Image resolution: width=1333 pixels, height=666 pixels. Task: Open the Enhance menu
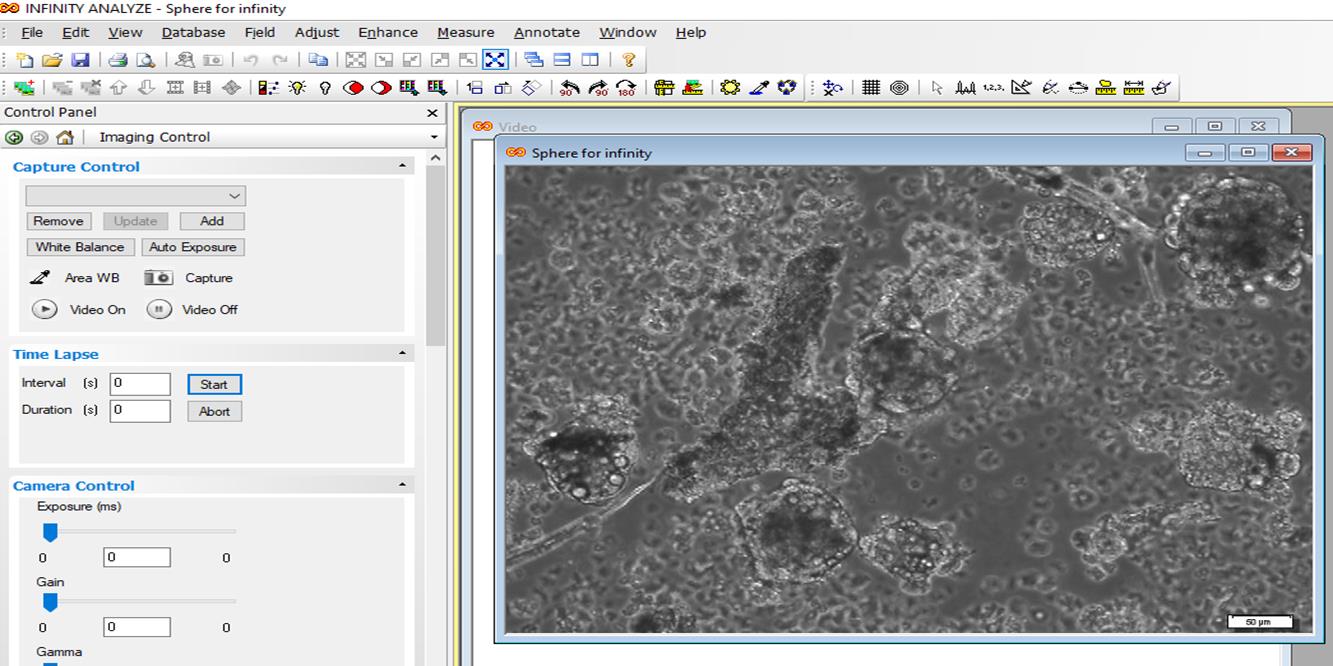388,32
